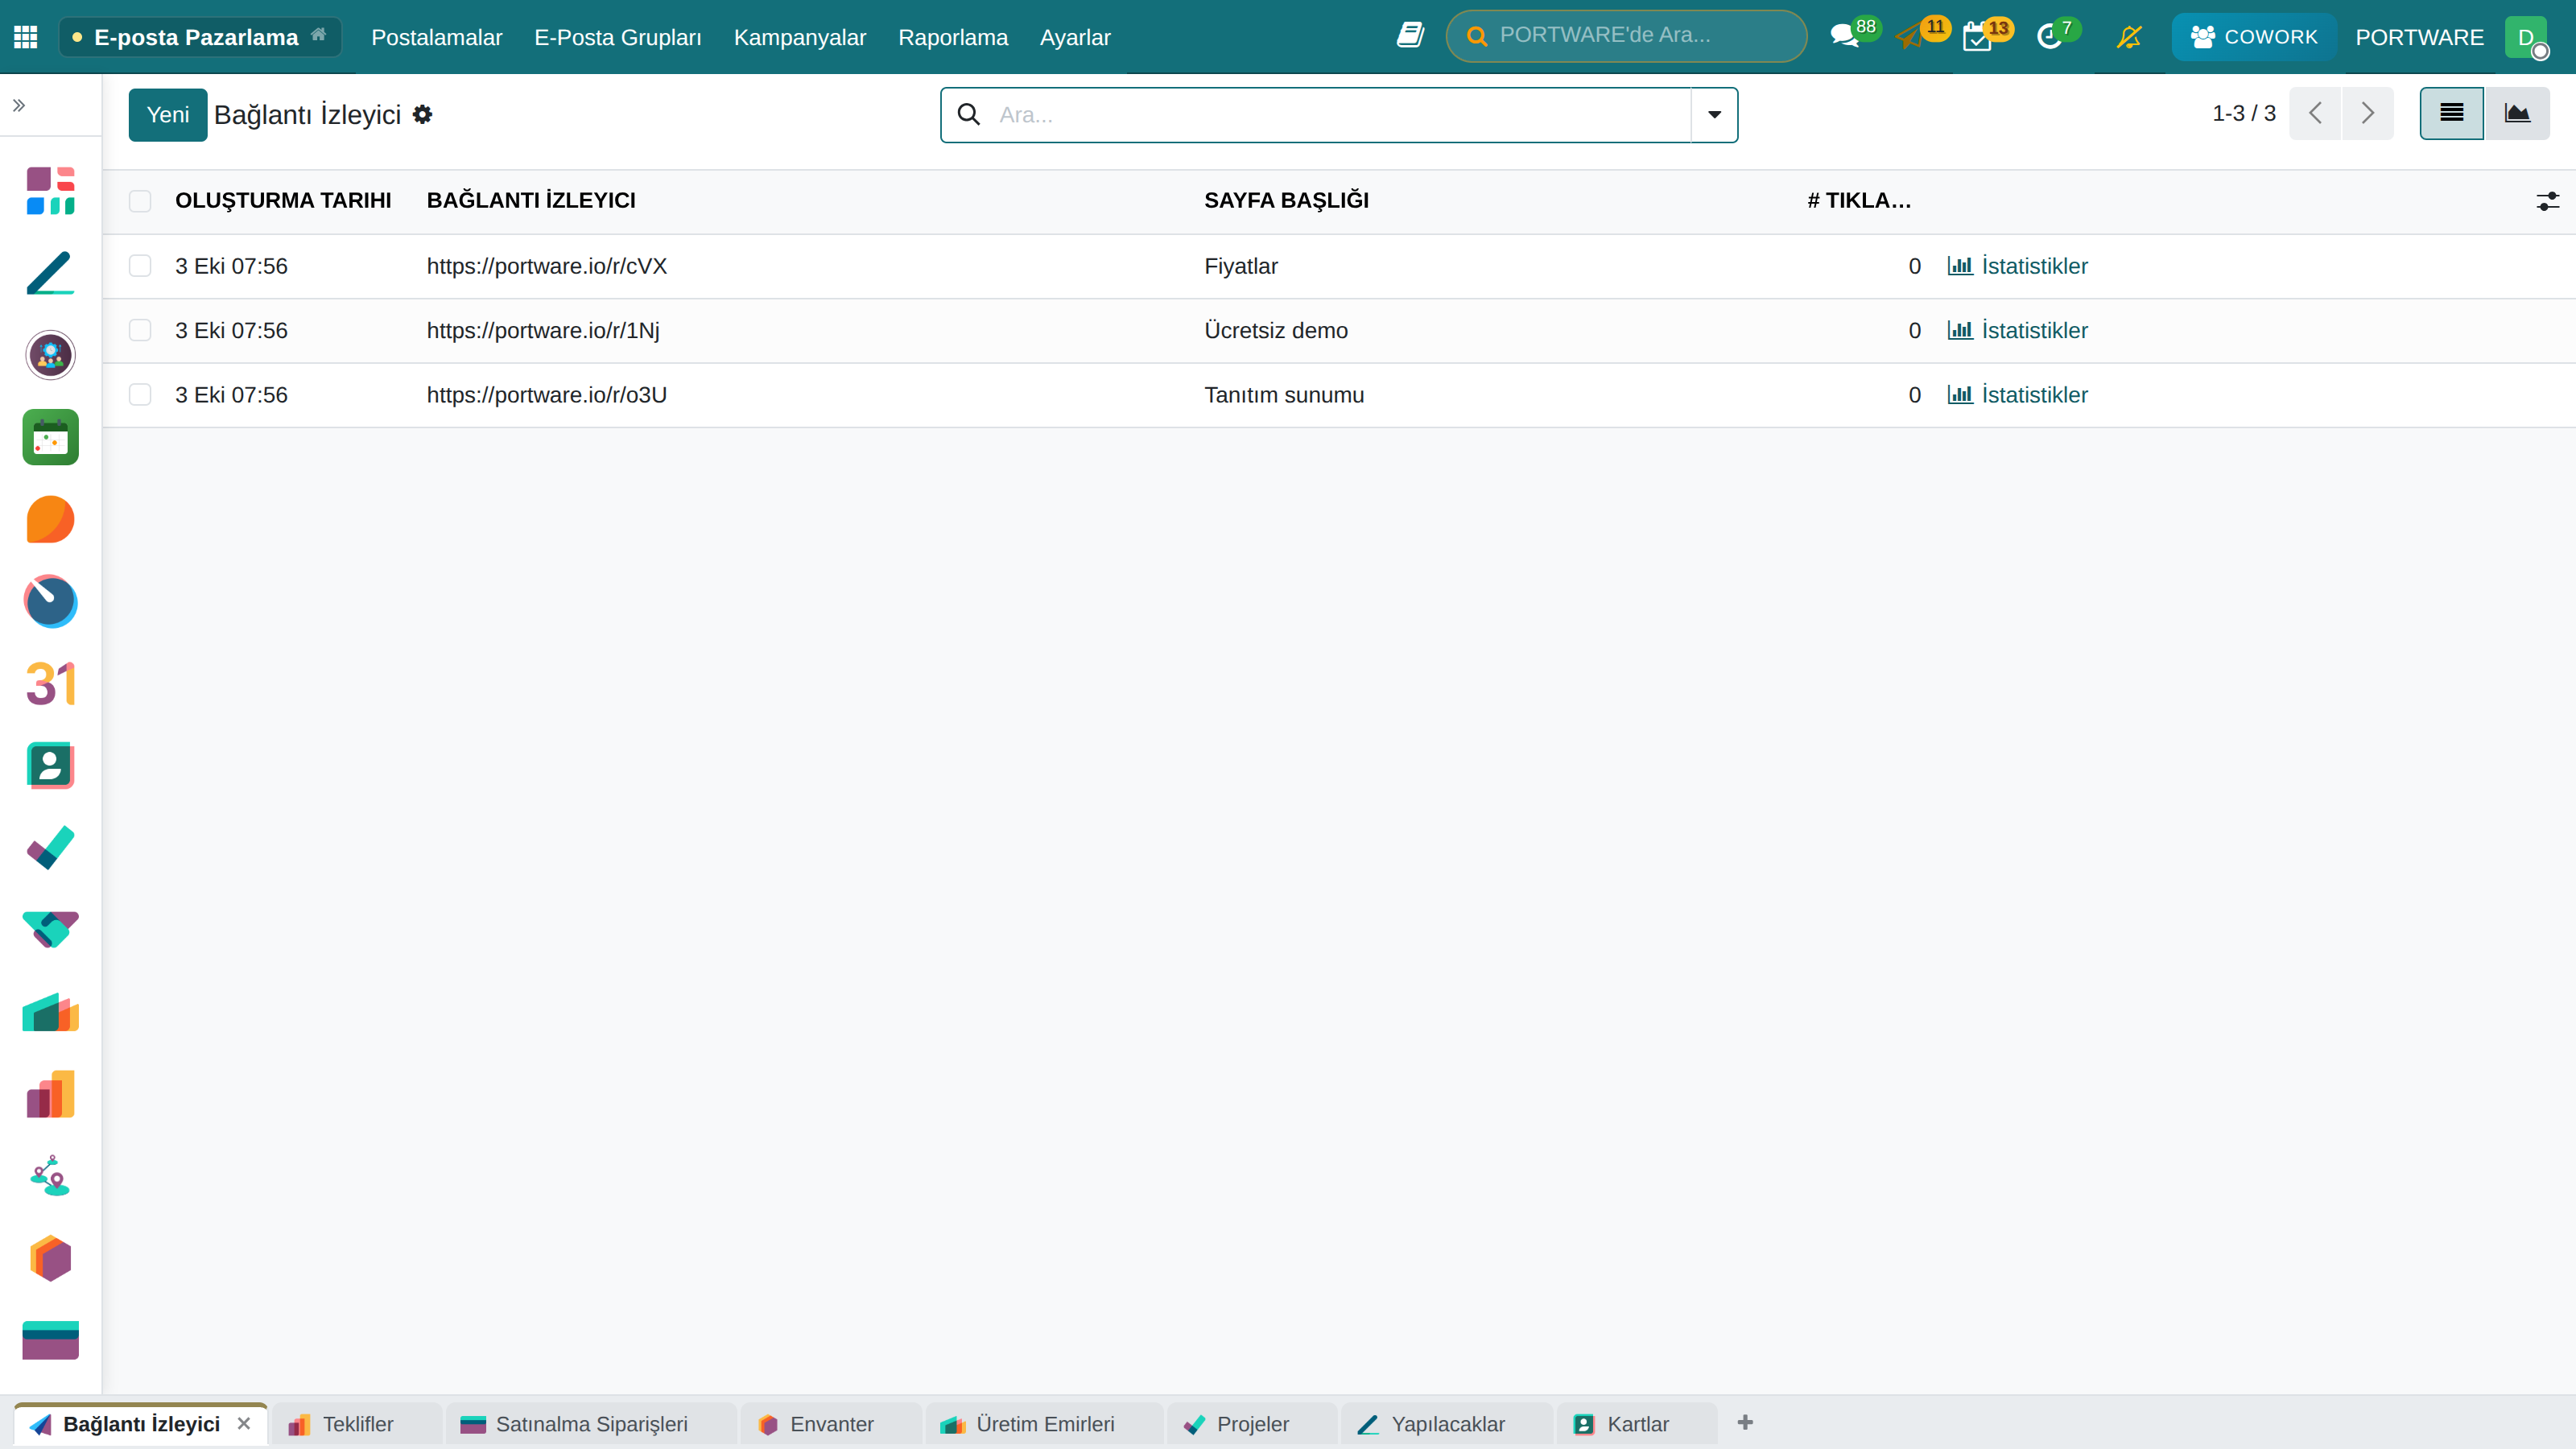2576x1449 pixels.
Task: Open the handshake CRM app in sidebar
Action: click(50, 930)
